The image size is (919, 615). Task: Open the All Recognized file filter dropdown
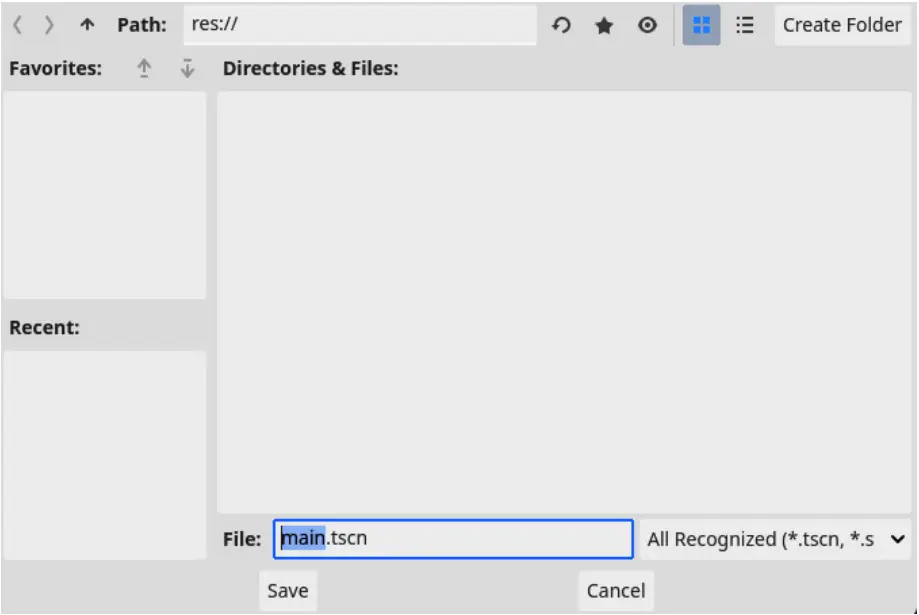point(776,539)
